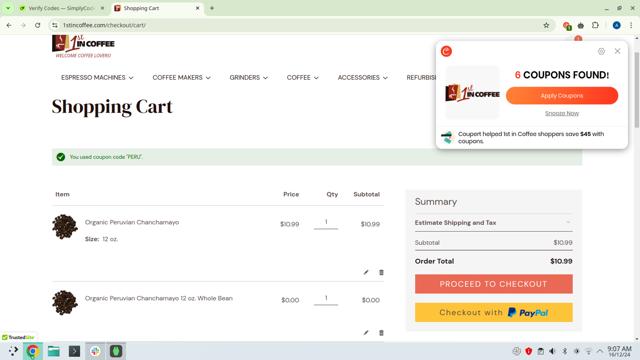Open the Coupert extension icon in toolbar
Screen dimensions: 640x360
[x=566, y=26]
